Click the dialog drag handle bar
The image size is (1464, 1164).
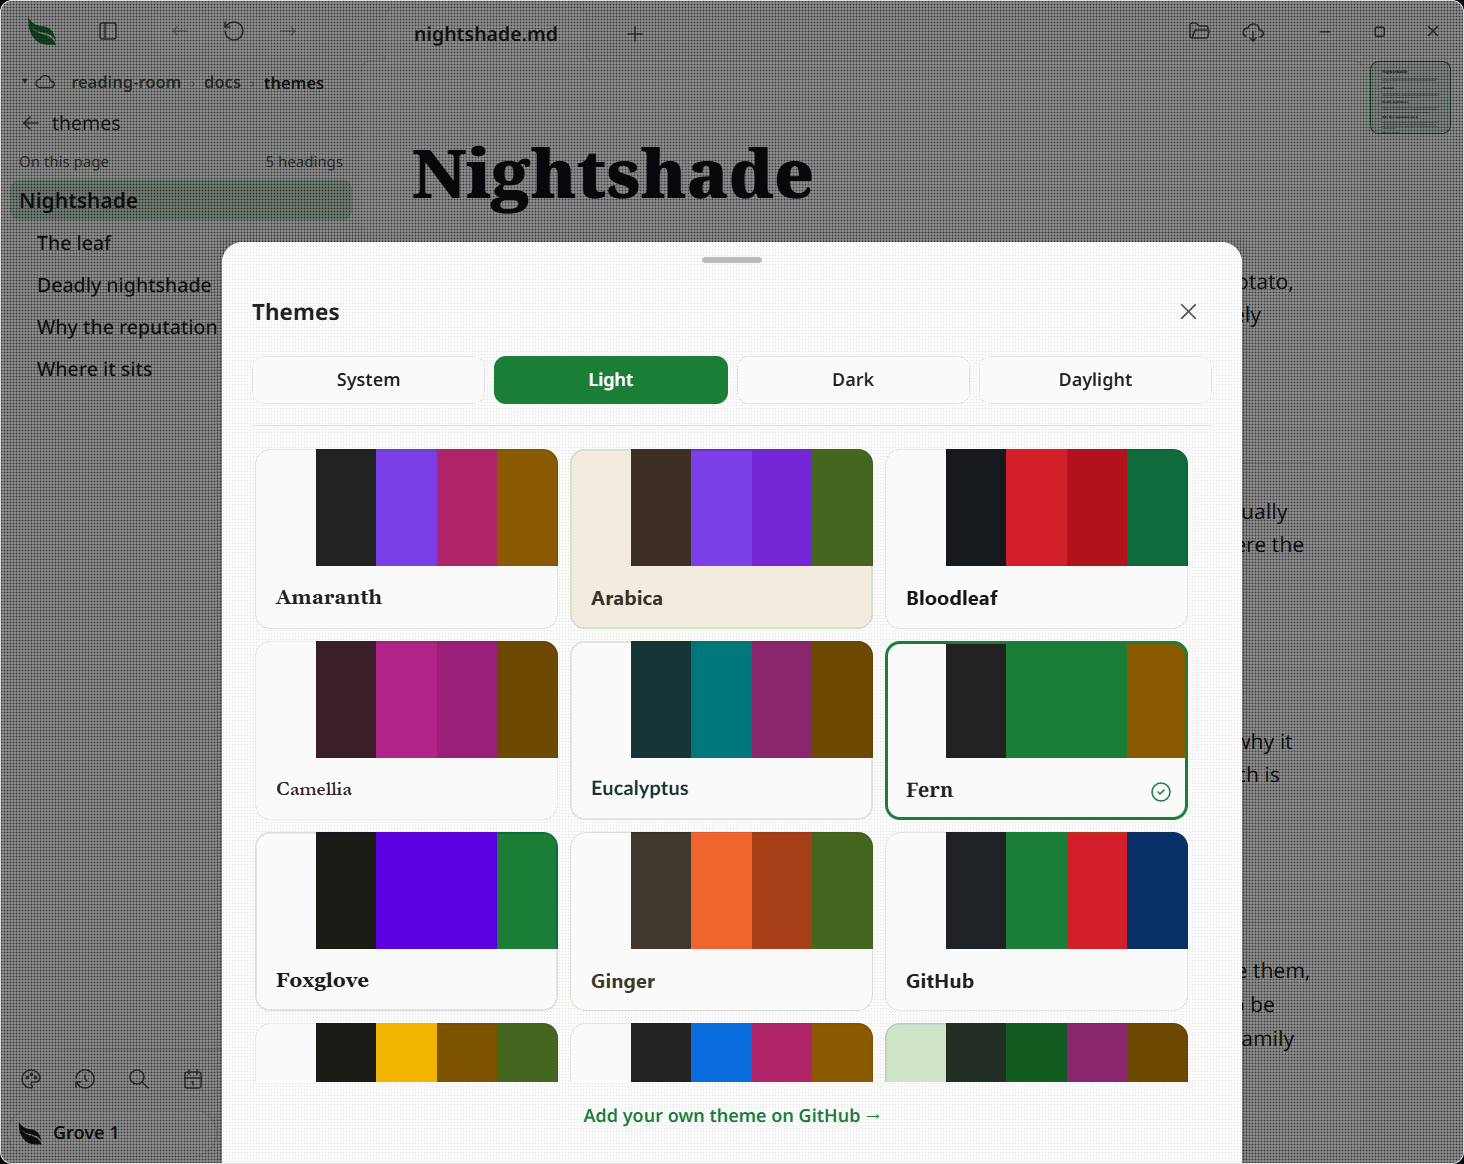point(732,260)
